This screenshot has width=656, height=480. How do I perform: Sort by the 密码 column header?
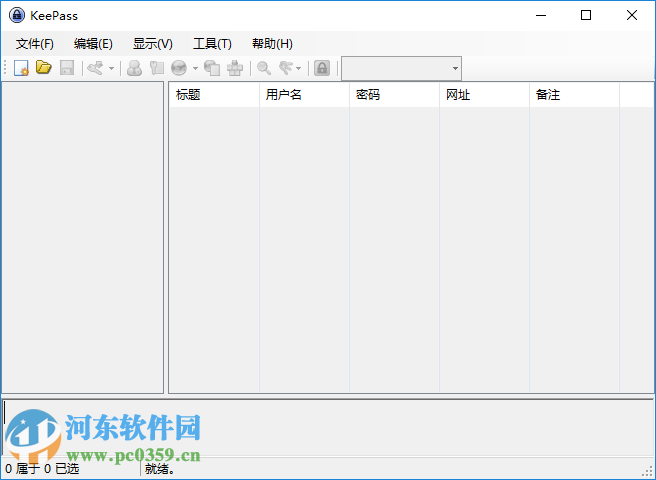395,95
